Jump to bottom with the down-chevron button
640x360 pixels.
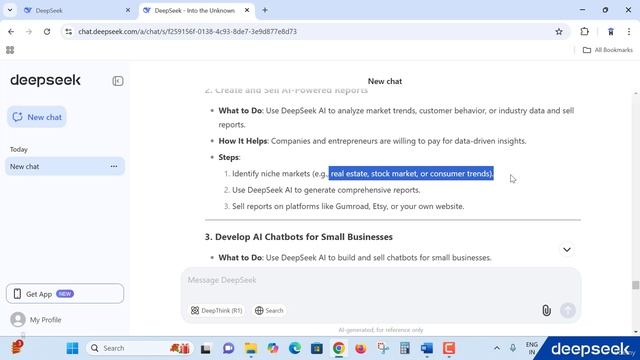[567, 249]
